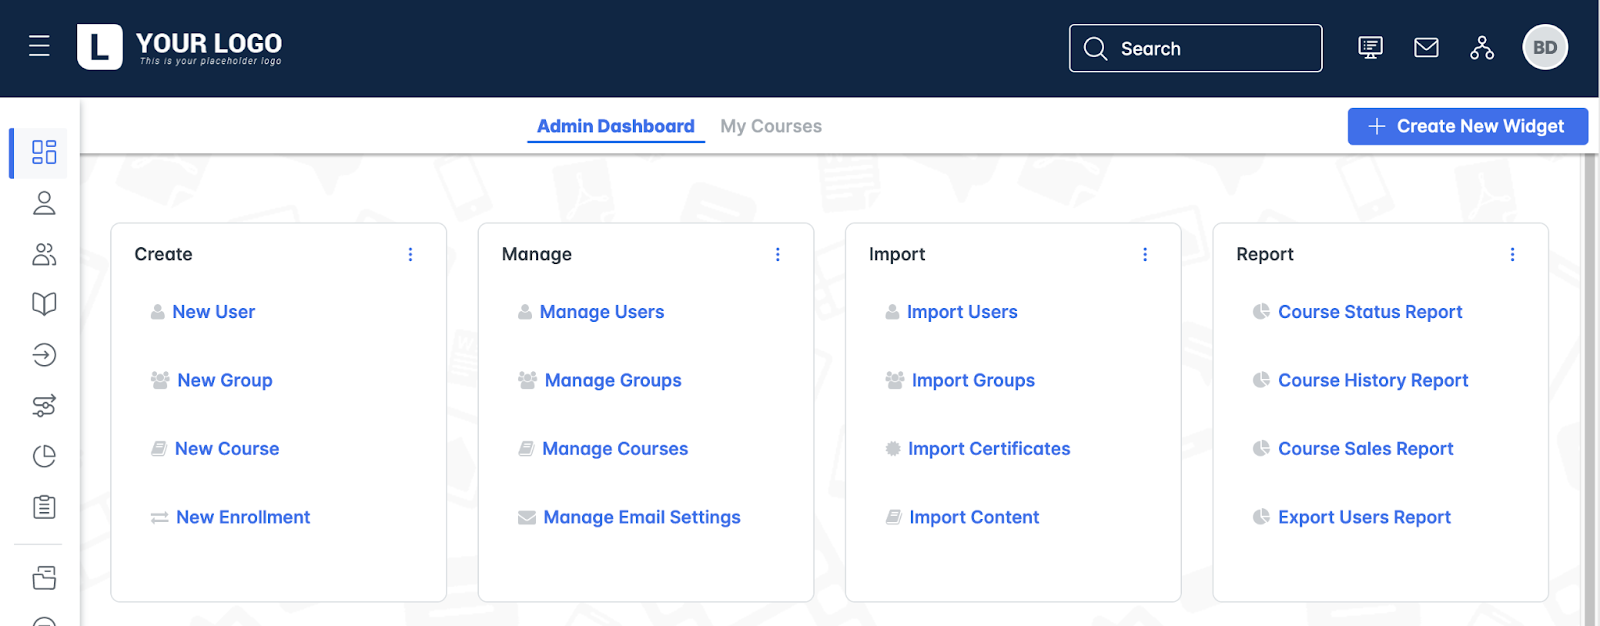Open the dashboard icon in sidebar
Viewport: 1600px width, 626px height.
pos(44,152)
